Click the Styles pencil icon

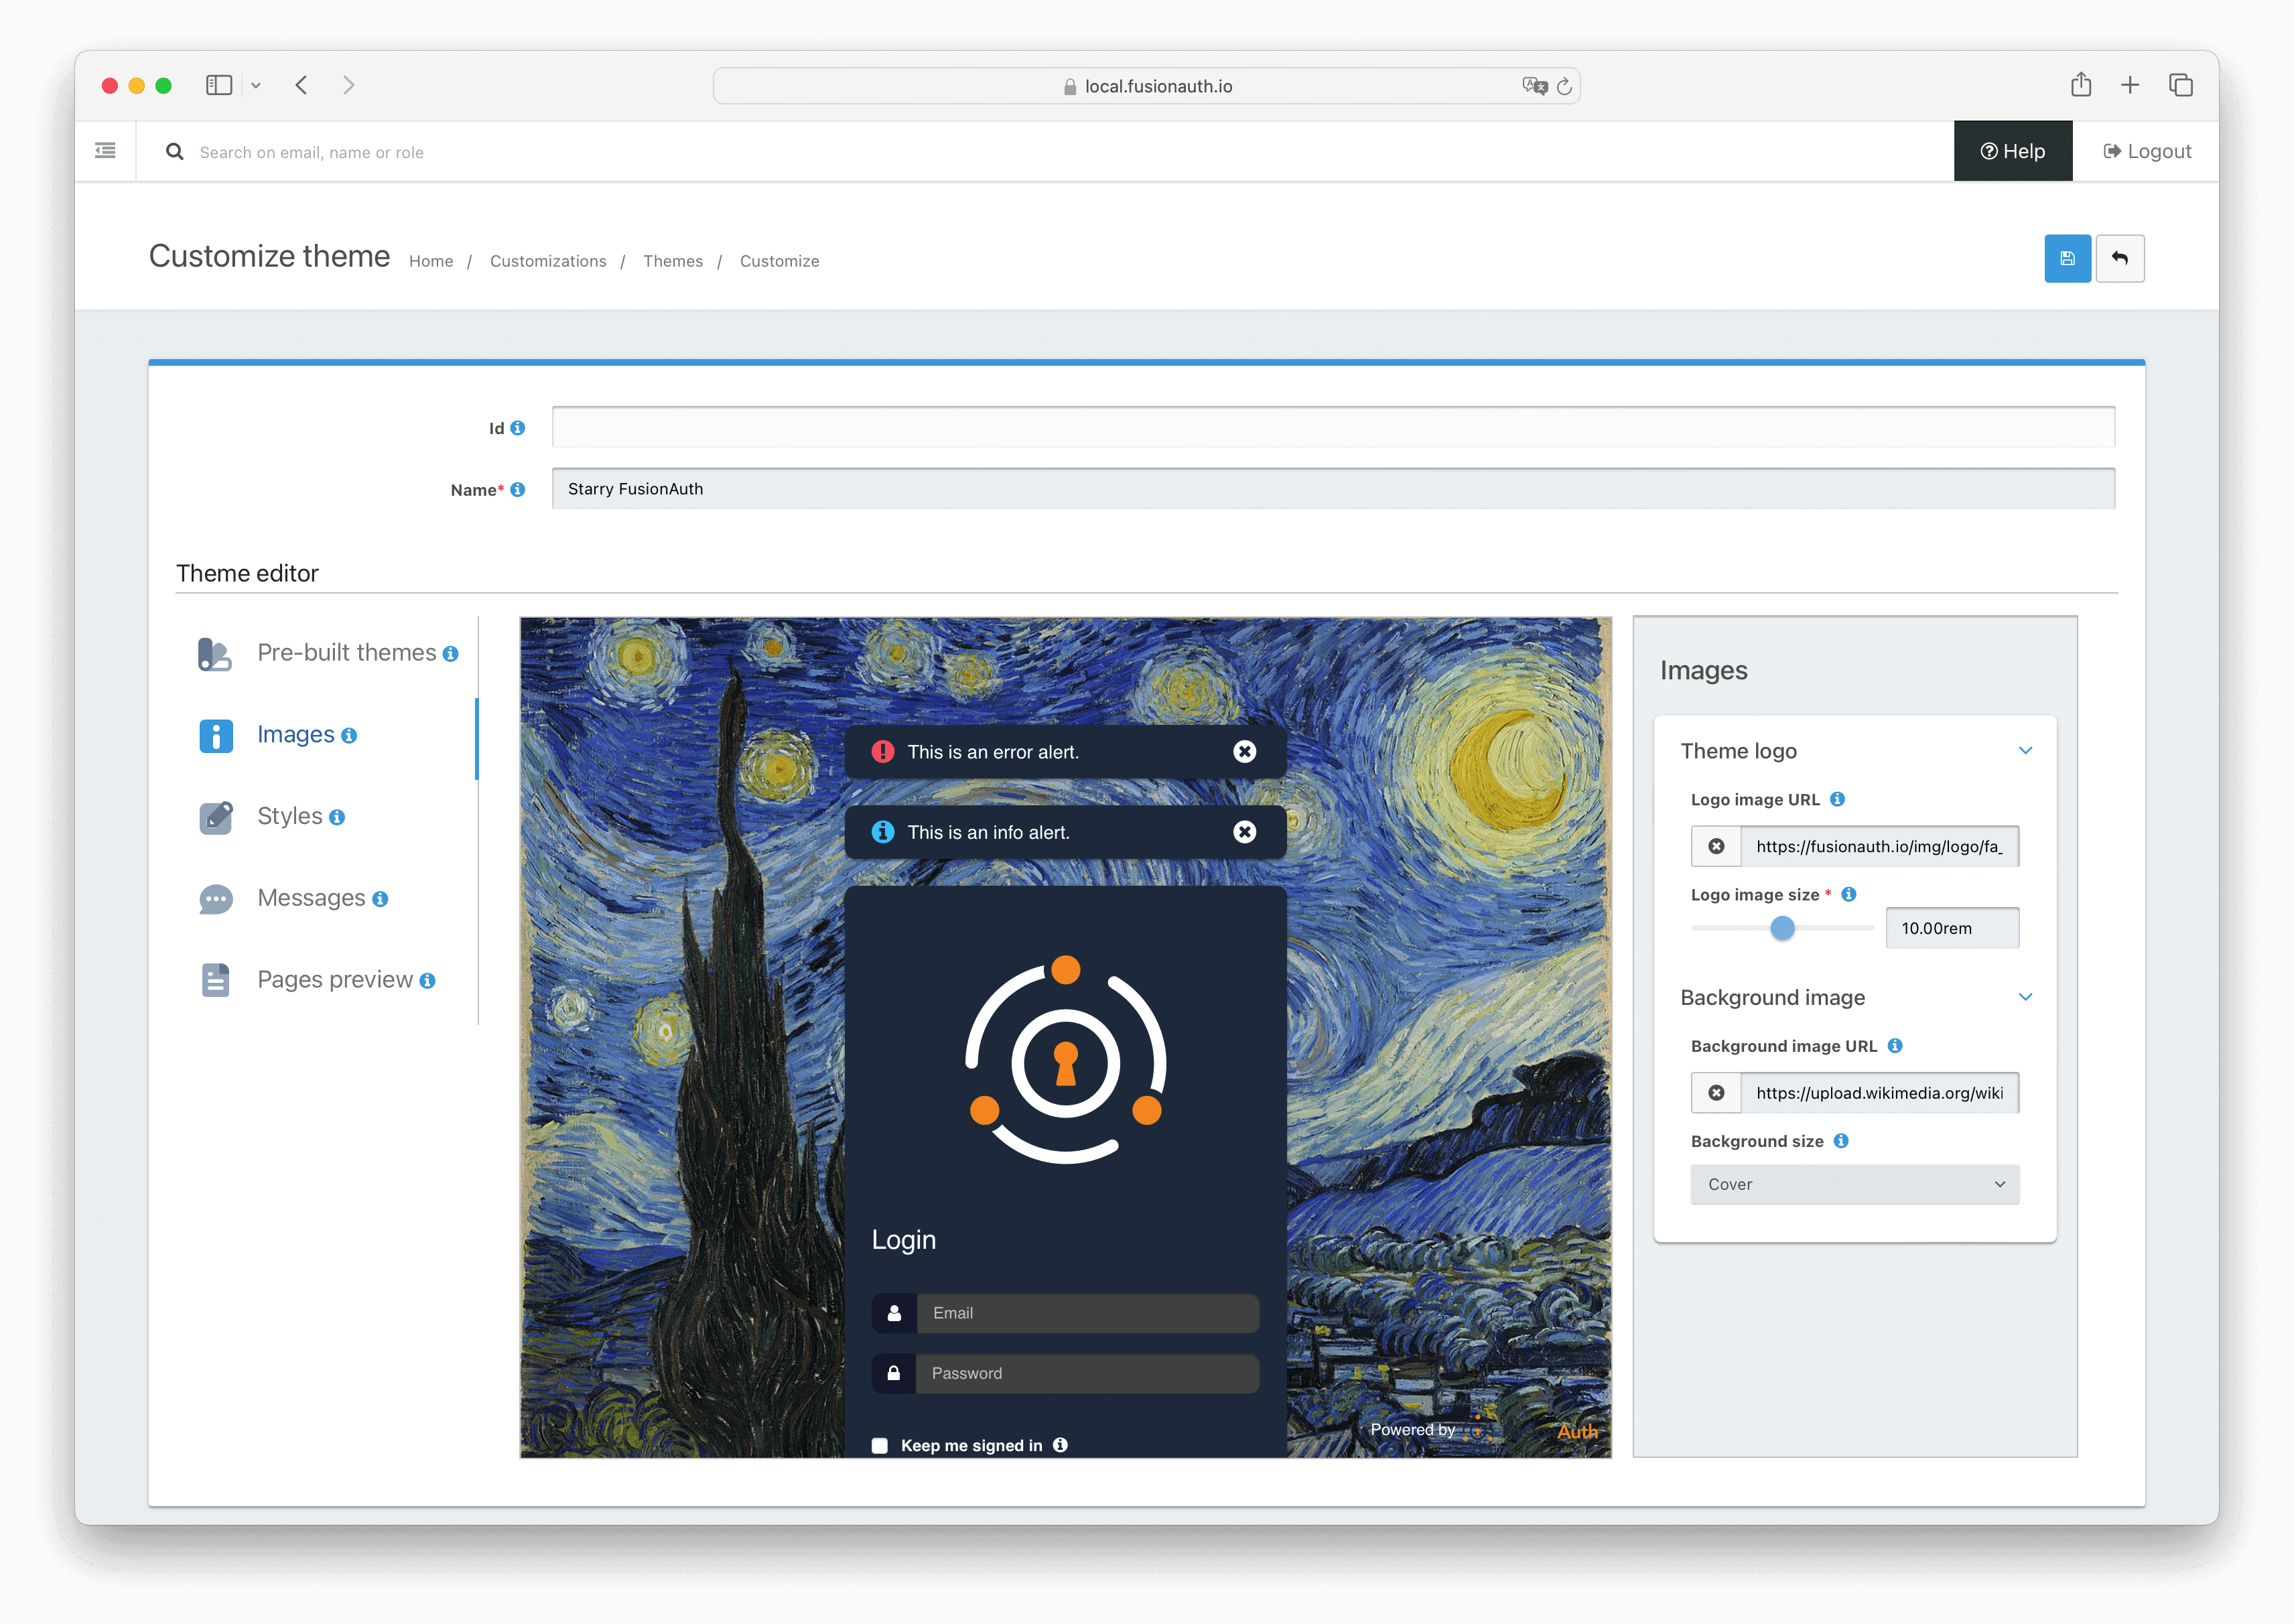click(215, 817)
